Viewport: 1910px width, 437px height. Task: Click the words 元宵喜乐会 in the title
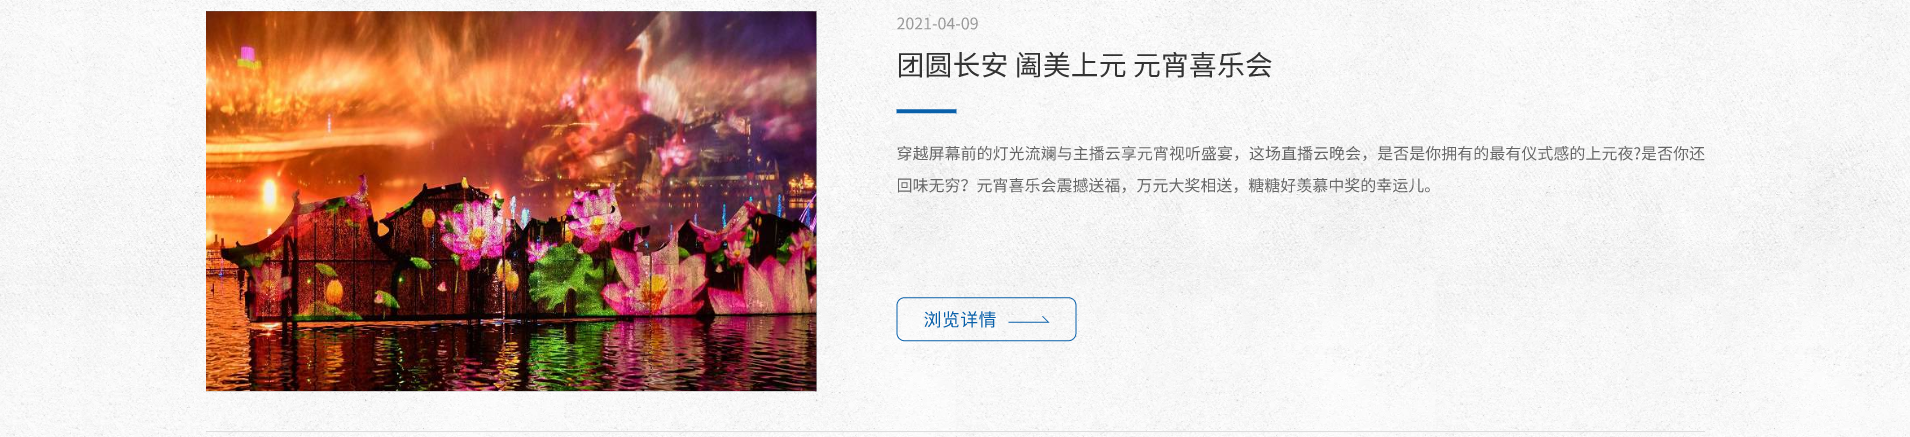pos(1203,66)
